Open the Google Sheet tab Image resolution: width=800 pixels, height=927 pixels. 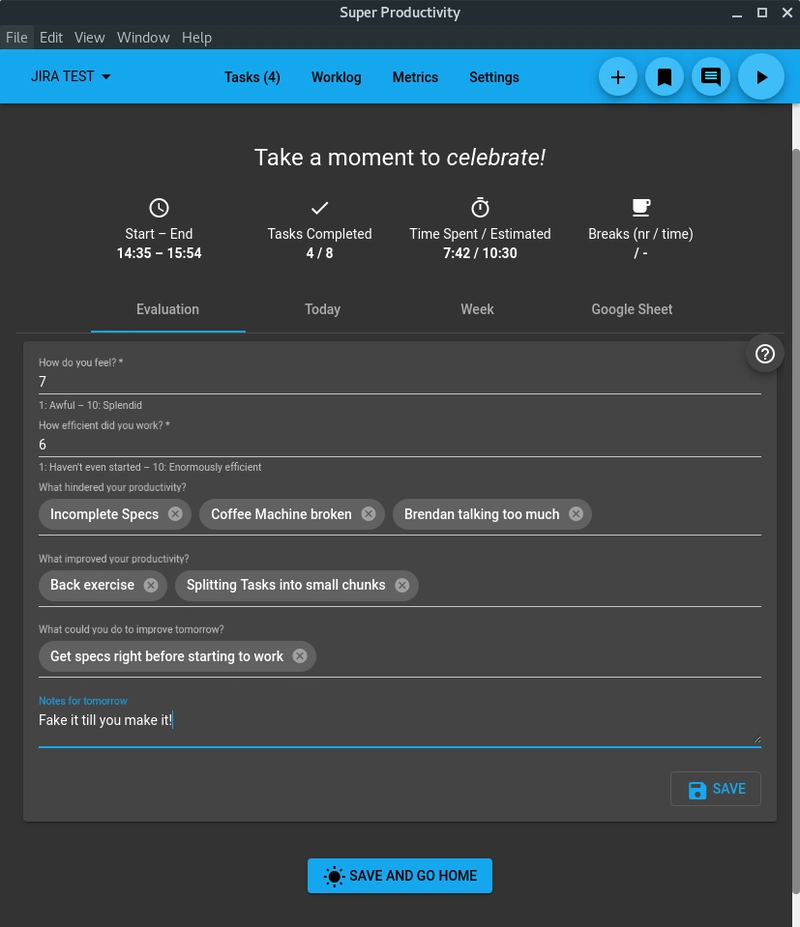632,309
